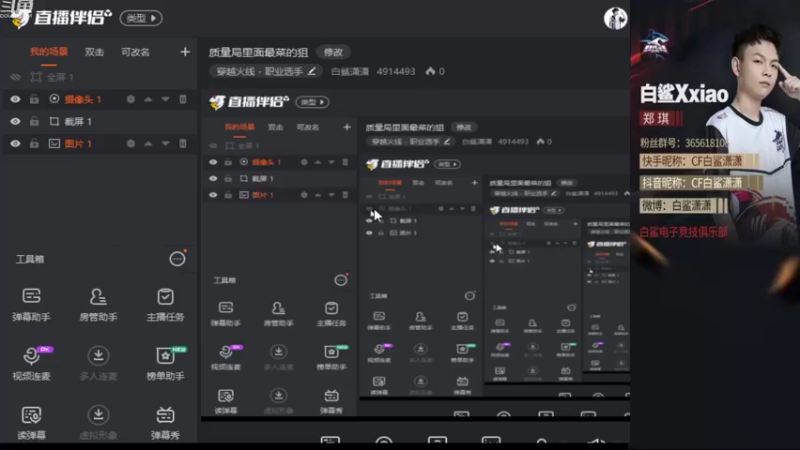Open the 弹幕秀 tool
800x450 pixels.
pyautogui.click(x=165, y=423)
